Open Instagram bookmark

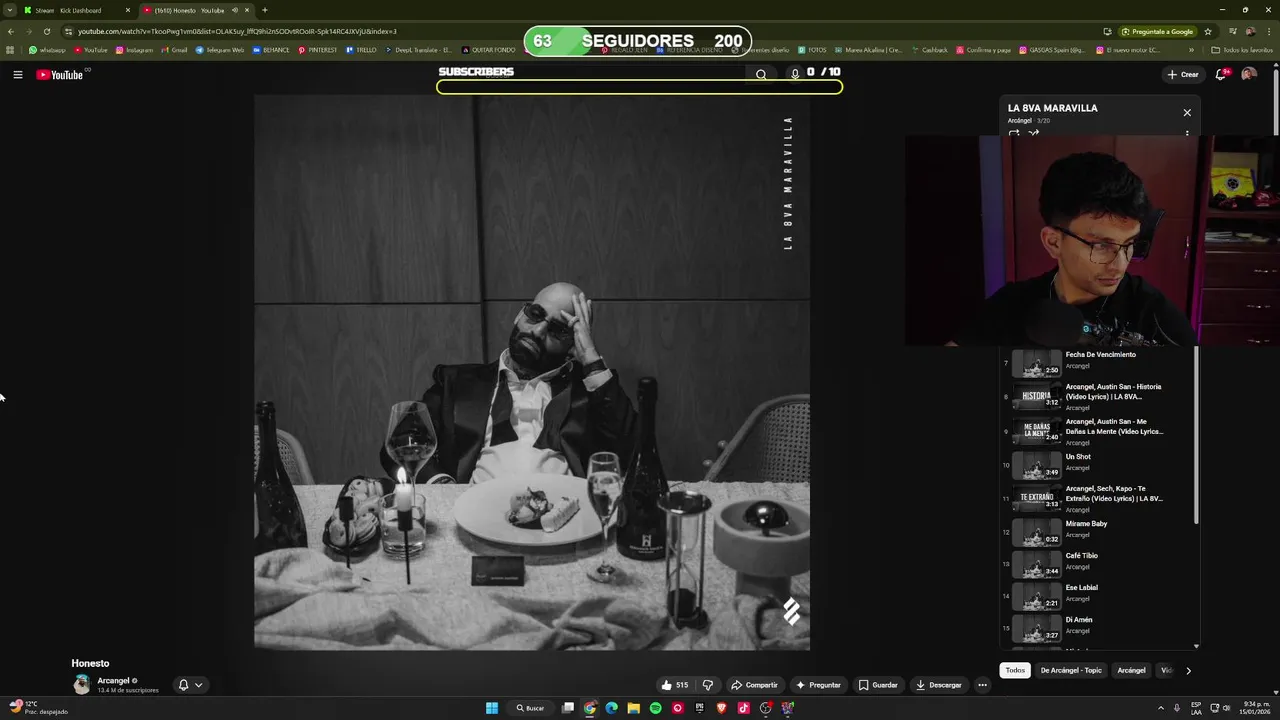point(134,50)
